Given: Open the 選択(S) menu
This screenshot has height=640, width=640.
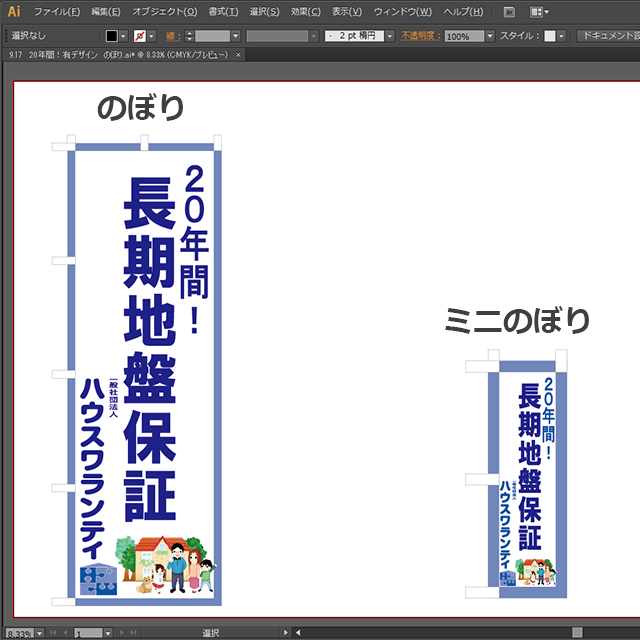Looking at the screenshot, I should (x=264, y=11).
